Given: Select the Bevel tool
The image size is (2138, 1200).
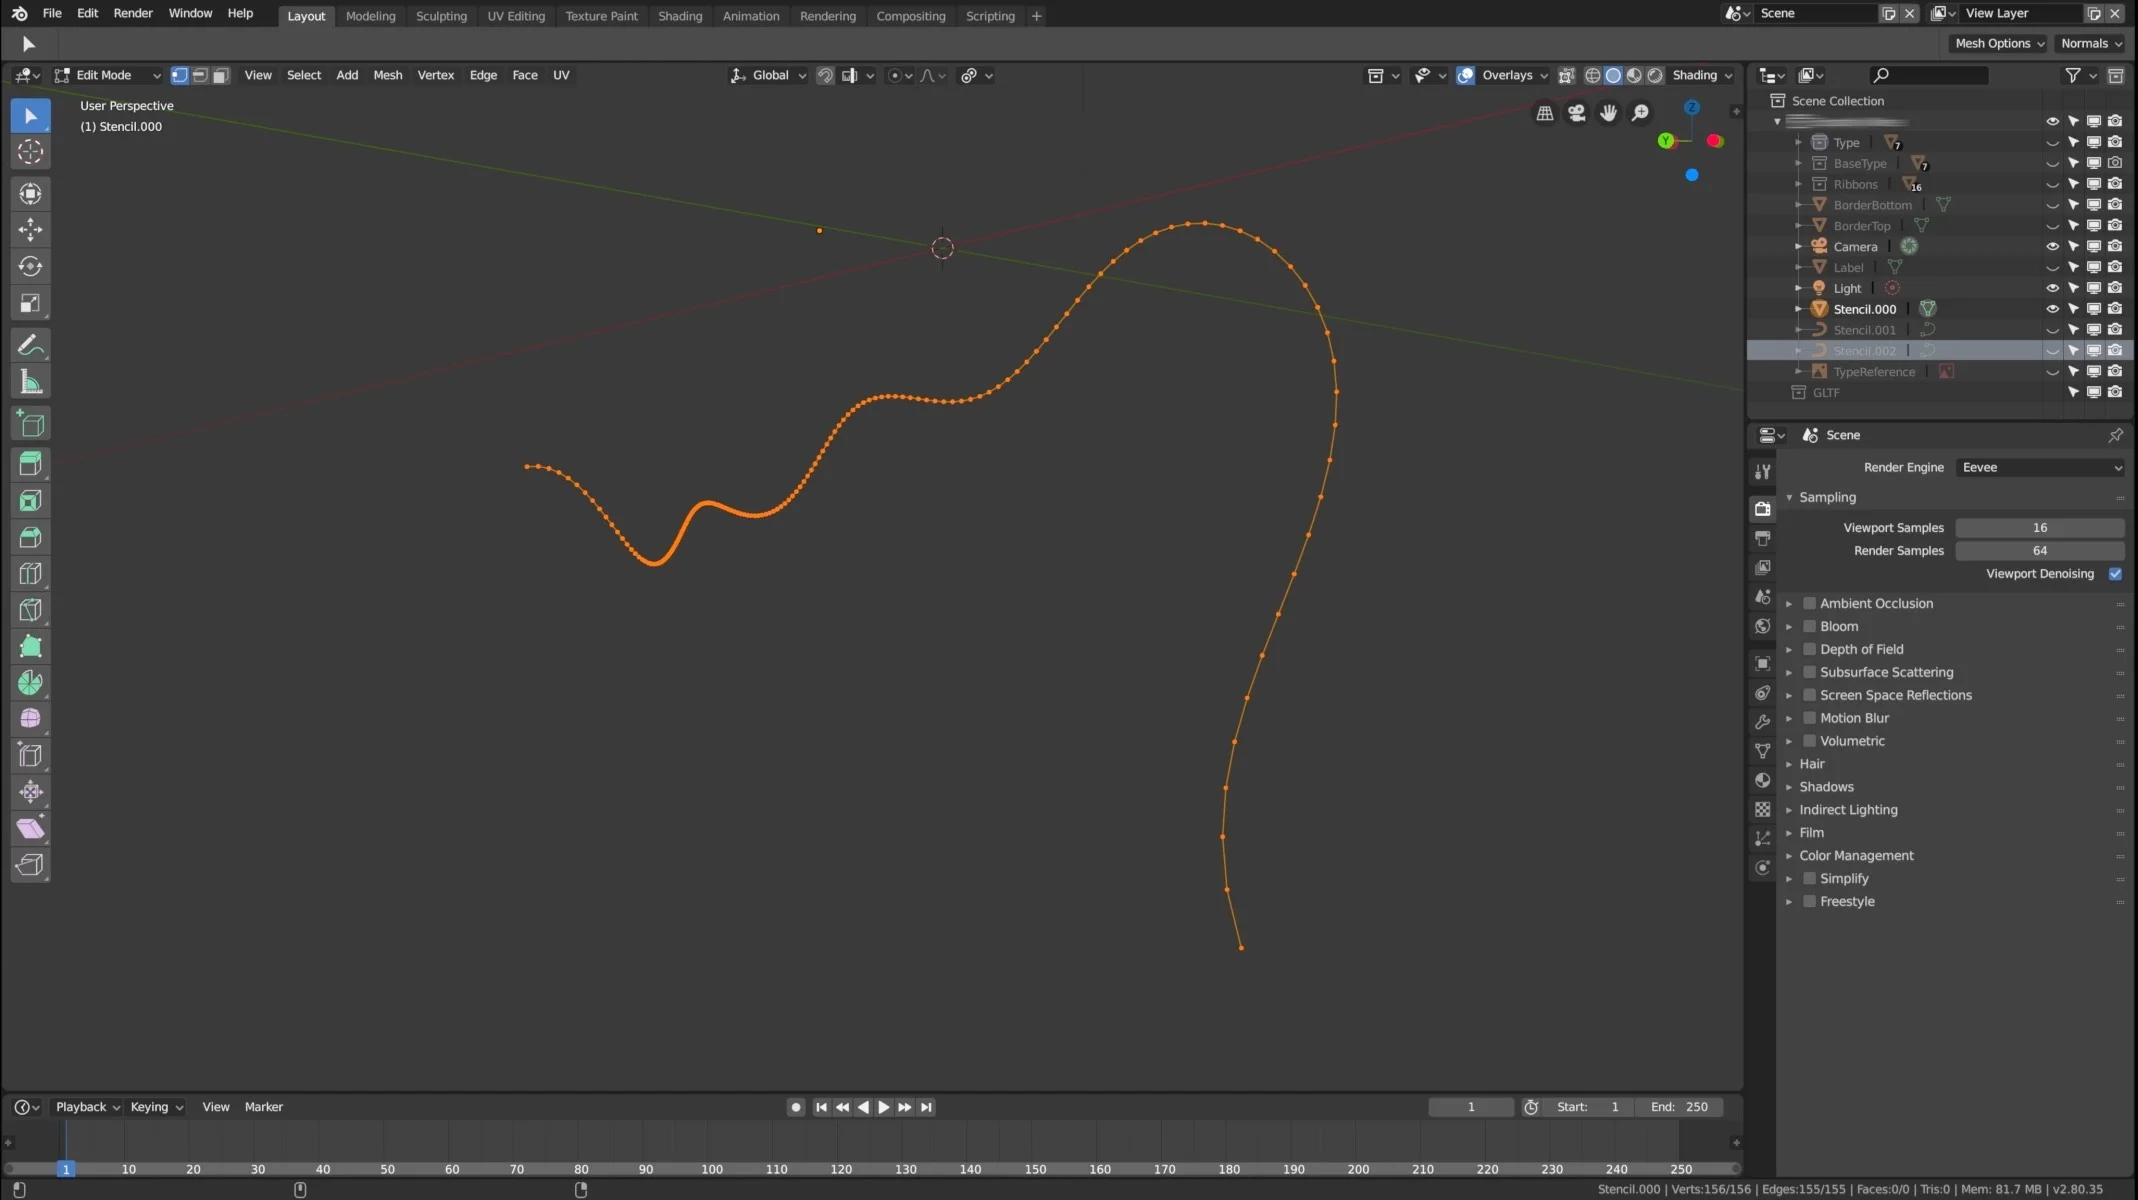Looking at the screenshot, I should [x=30, y=537].
